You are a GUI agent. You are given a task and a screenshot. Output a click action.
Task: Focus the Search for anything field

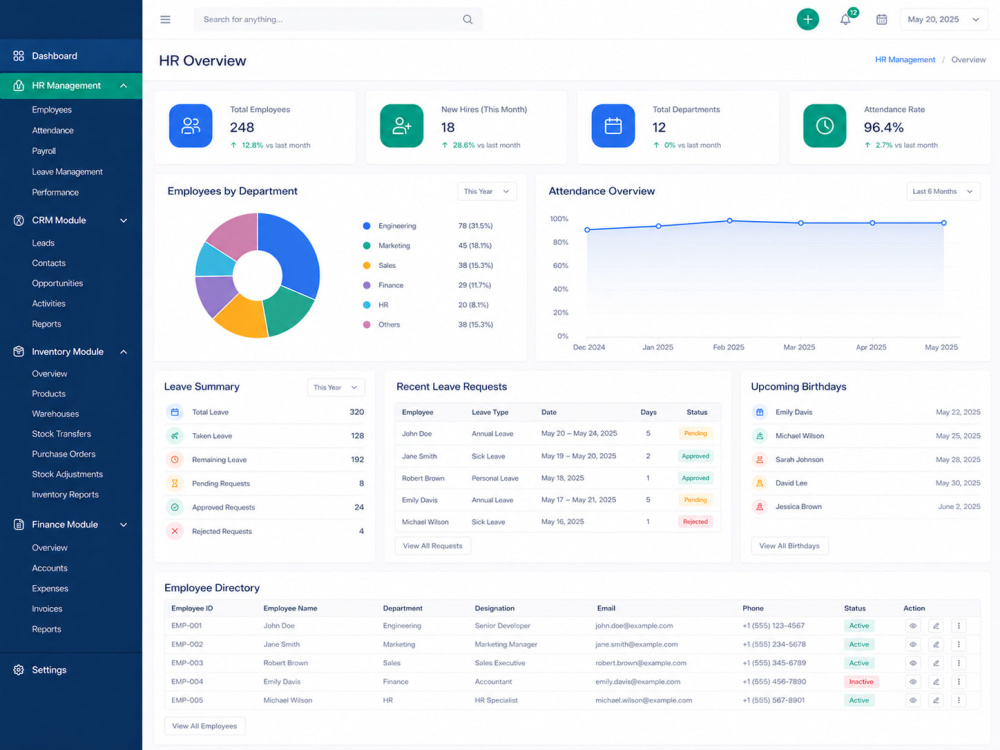[x=337, y=19]
